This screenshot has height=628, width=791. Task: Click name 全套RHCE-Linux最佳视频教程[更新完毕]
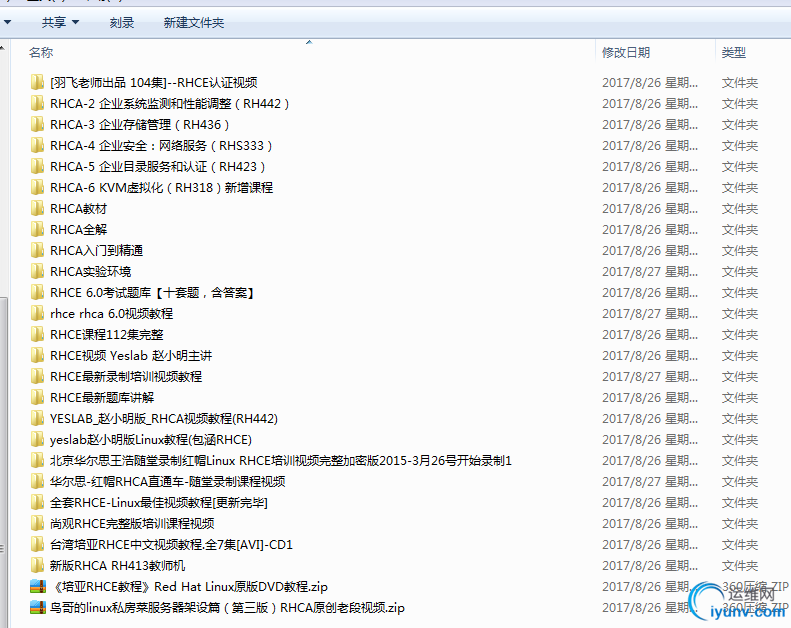click(x=159, y=503)
